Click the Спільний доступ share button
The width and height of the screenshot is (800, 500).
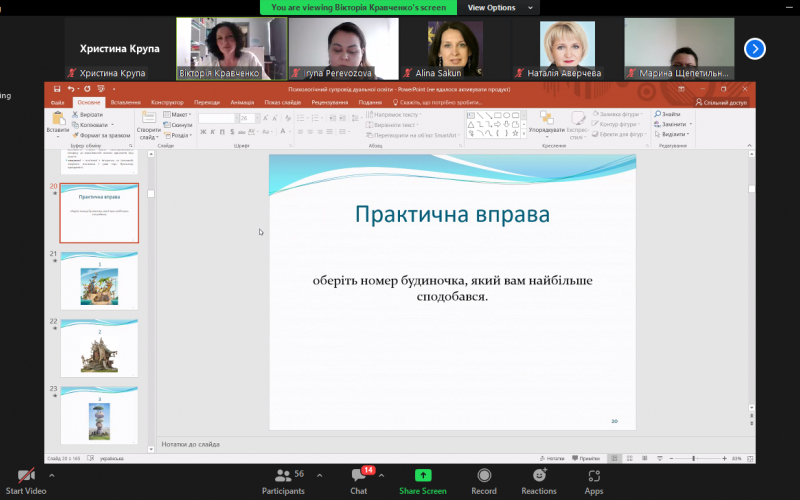(721, 103)
